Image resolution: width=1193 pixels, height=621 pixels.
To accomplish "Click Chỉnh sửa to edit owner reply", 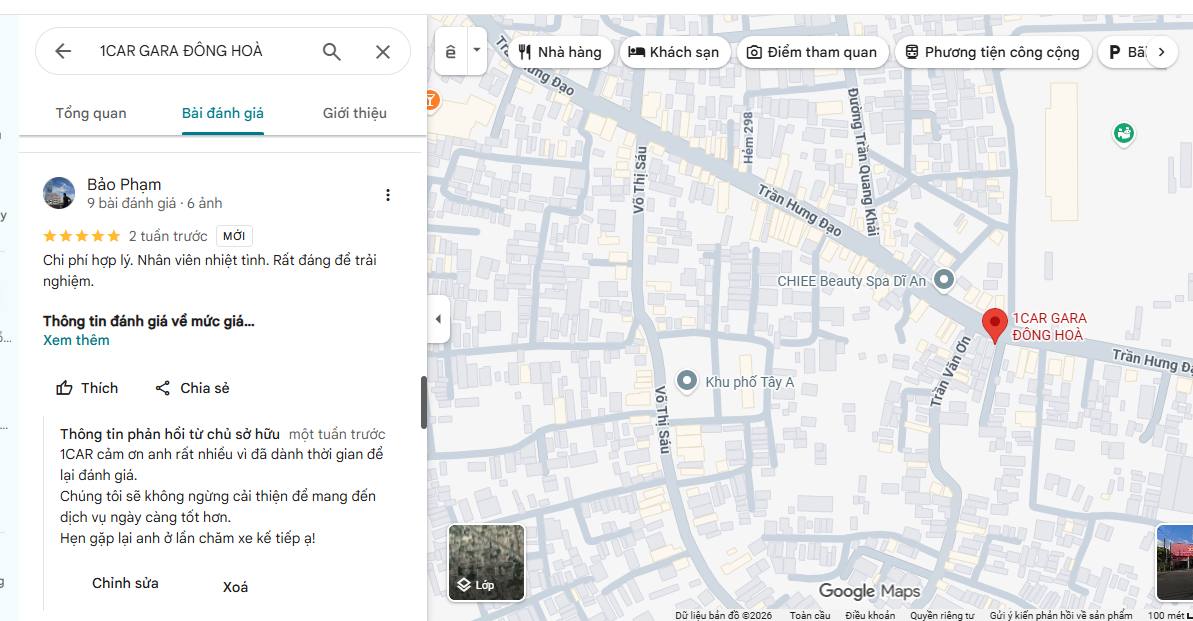I will 126,584.
